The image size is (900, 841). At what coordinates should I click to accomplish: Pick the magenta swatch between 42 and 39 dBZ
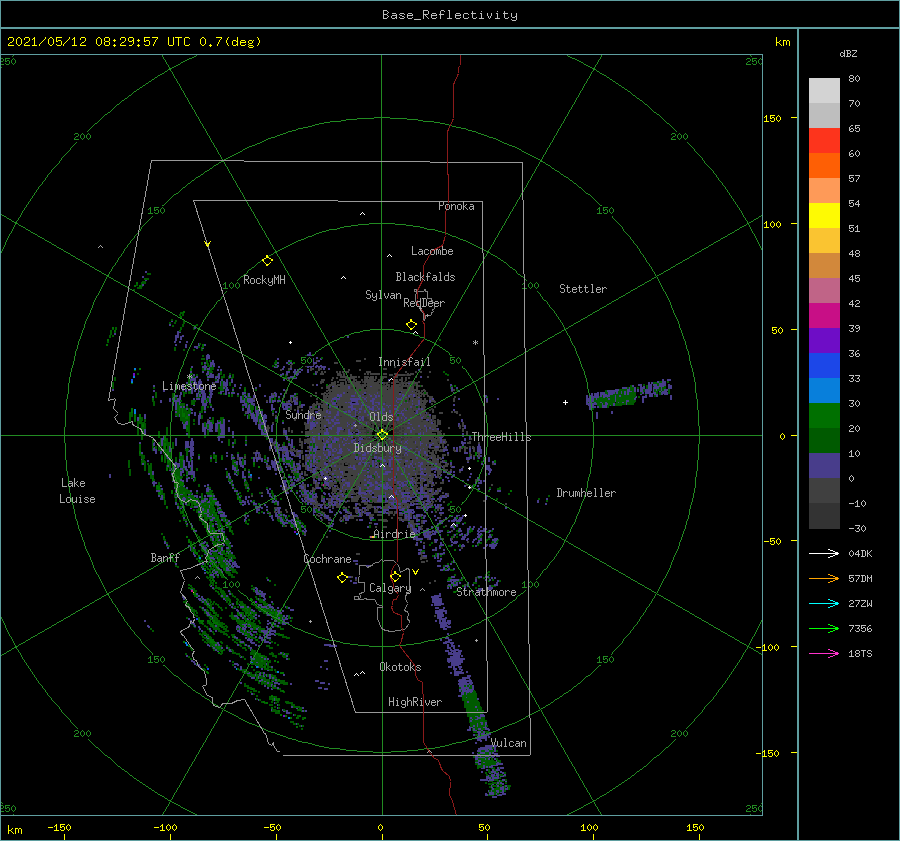tap(824, 316)
